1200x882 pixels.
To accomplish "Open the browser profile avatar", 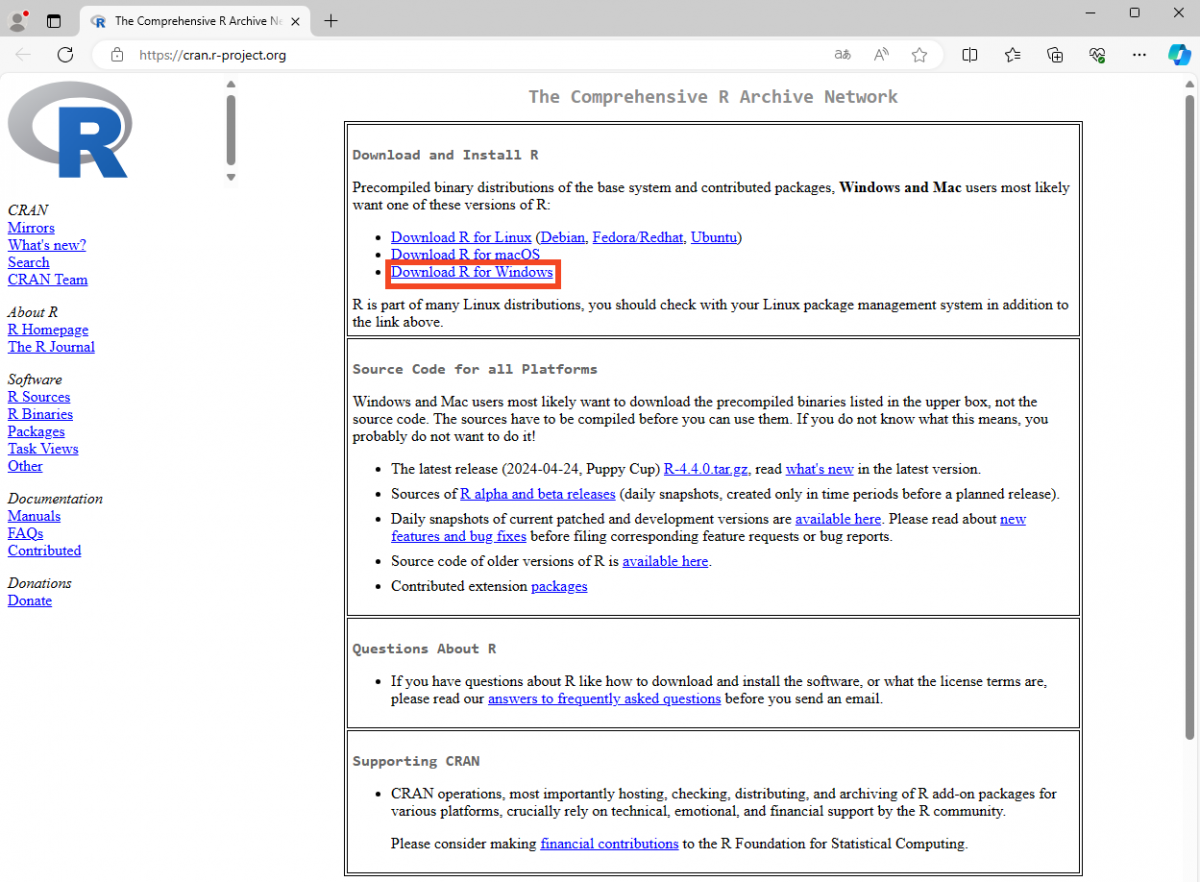I will (18, 20).
